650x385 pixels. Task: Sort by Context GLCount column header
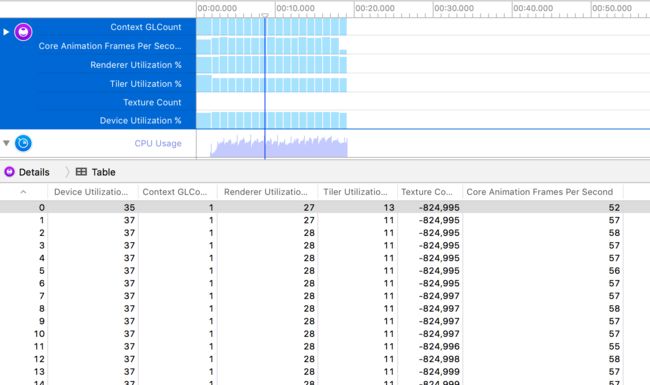pos(175,192)
